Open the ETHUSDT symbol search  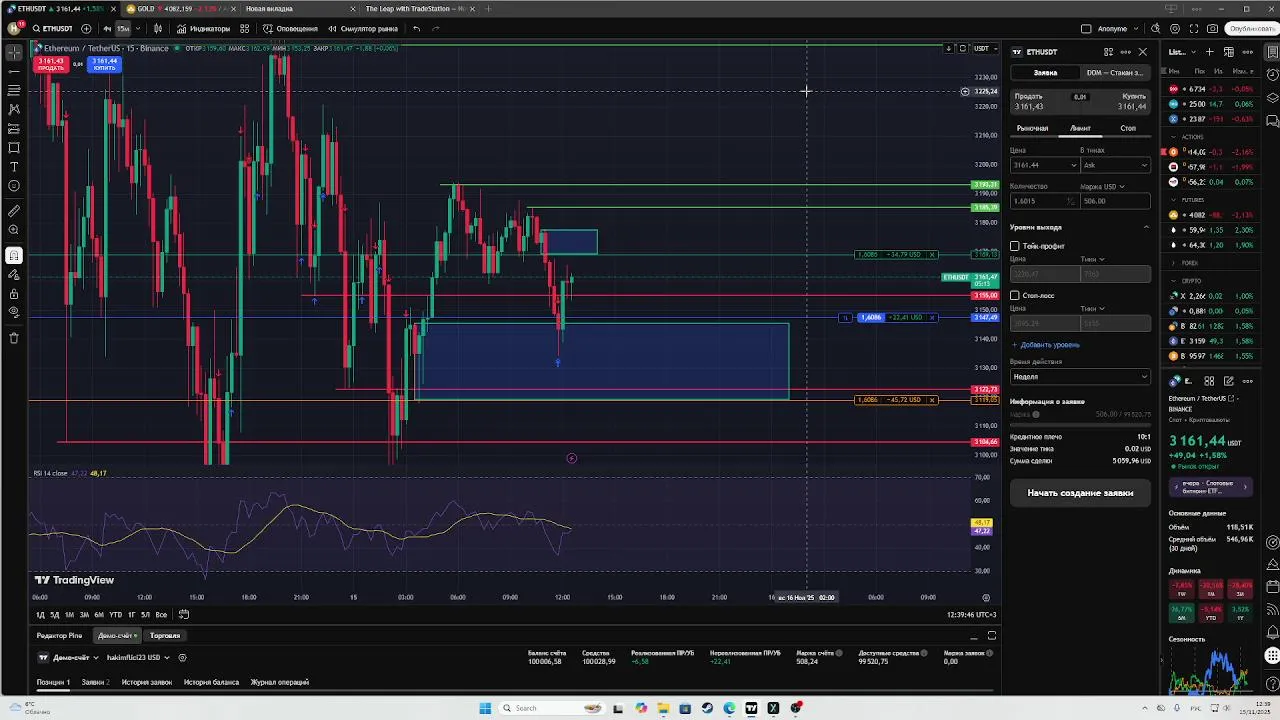(x=52, y=29)
